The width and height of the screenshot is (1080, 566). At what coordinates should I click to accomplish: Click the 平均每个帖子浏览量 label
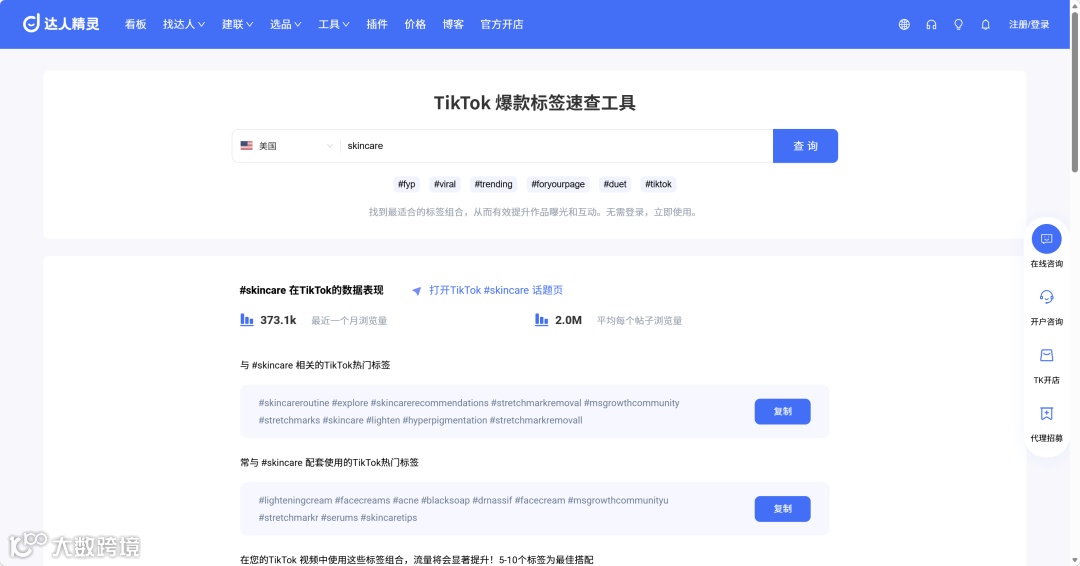click(x=639, y=321)
